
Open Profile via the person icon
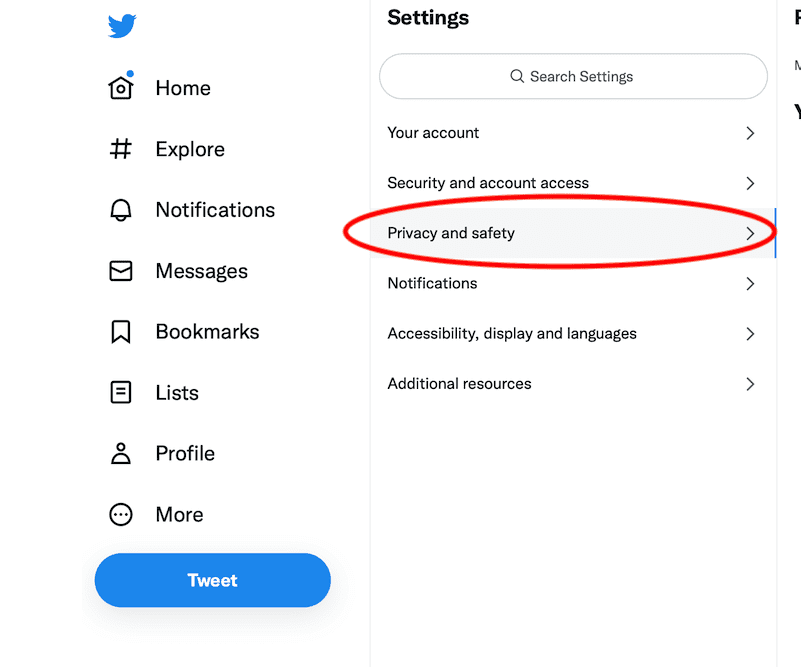(120, 453)
